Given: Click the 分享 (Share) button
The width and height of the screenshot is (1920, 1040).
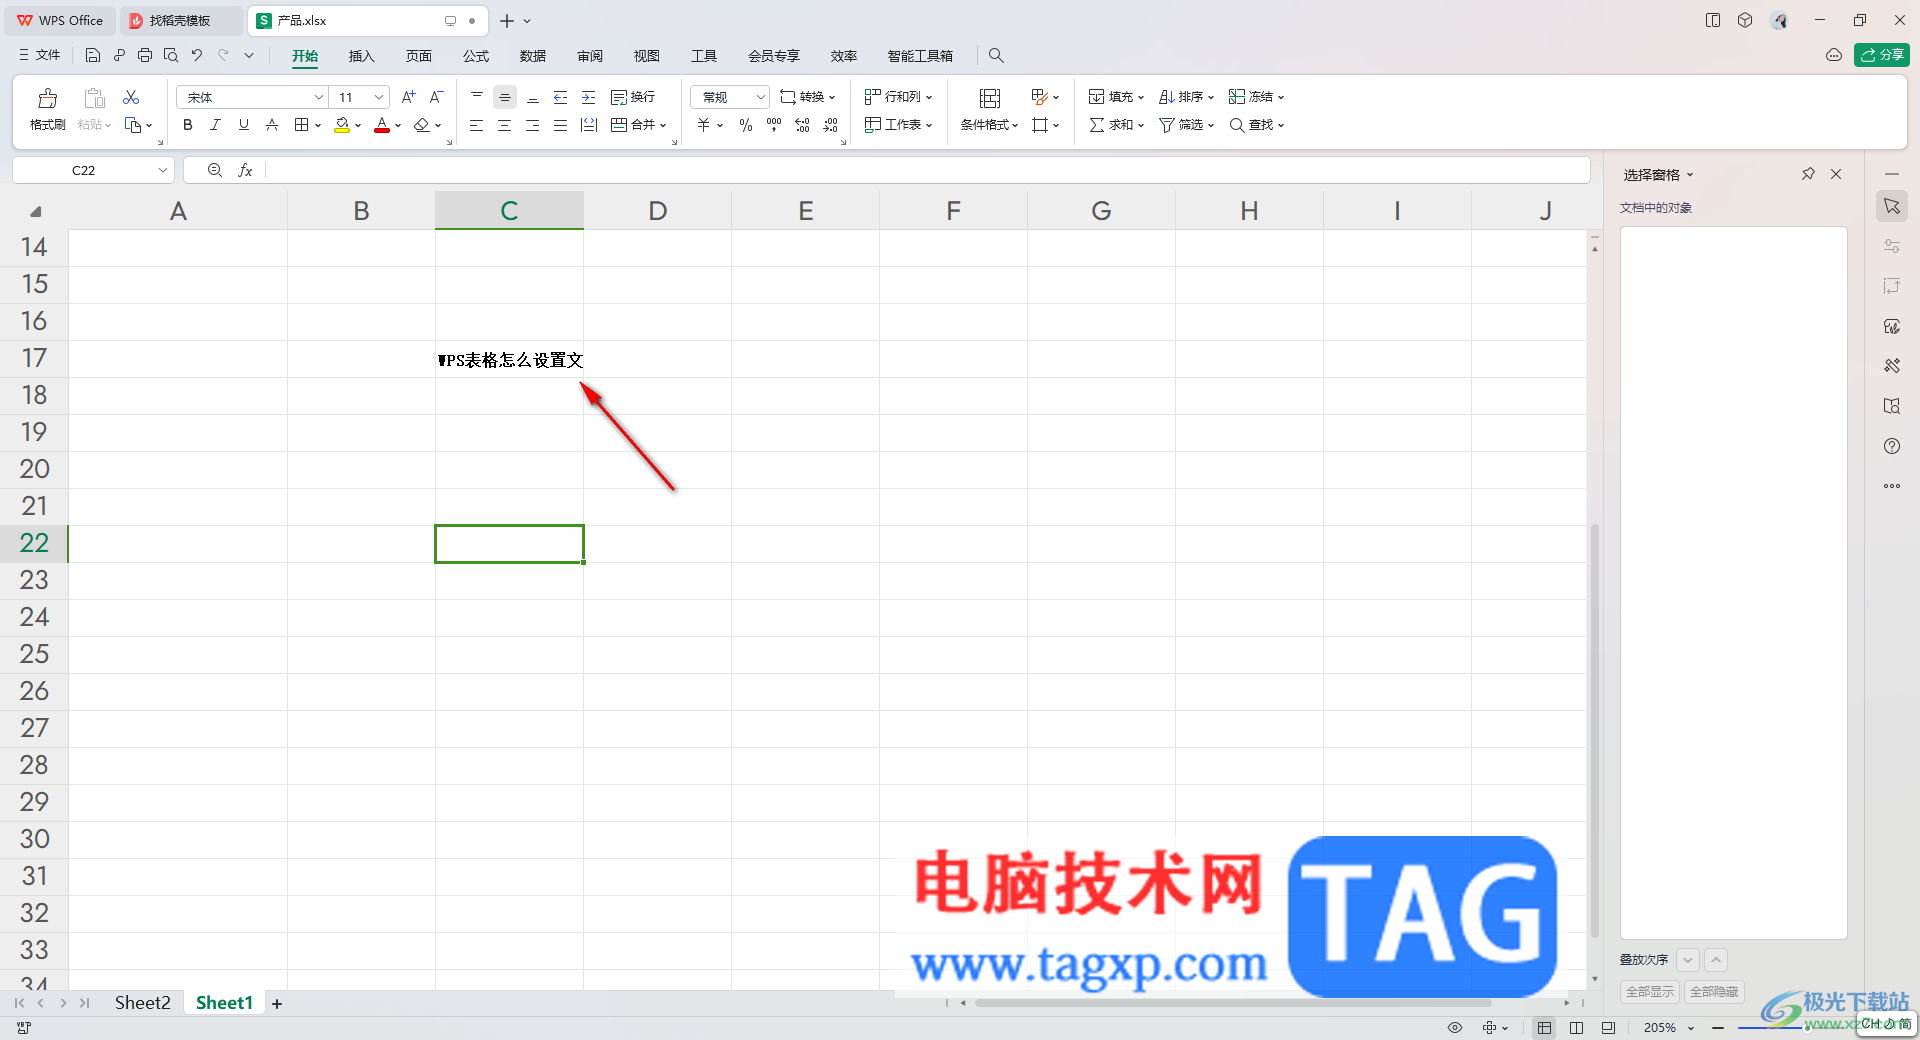Looking at the screenshot, I should [1882, 55].
